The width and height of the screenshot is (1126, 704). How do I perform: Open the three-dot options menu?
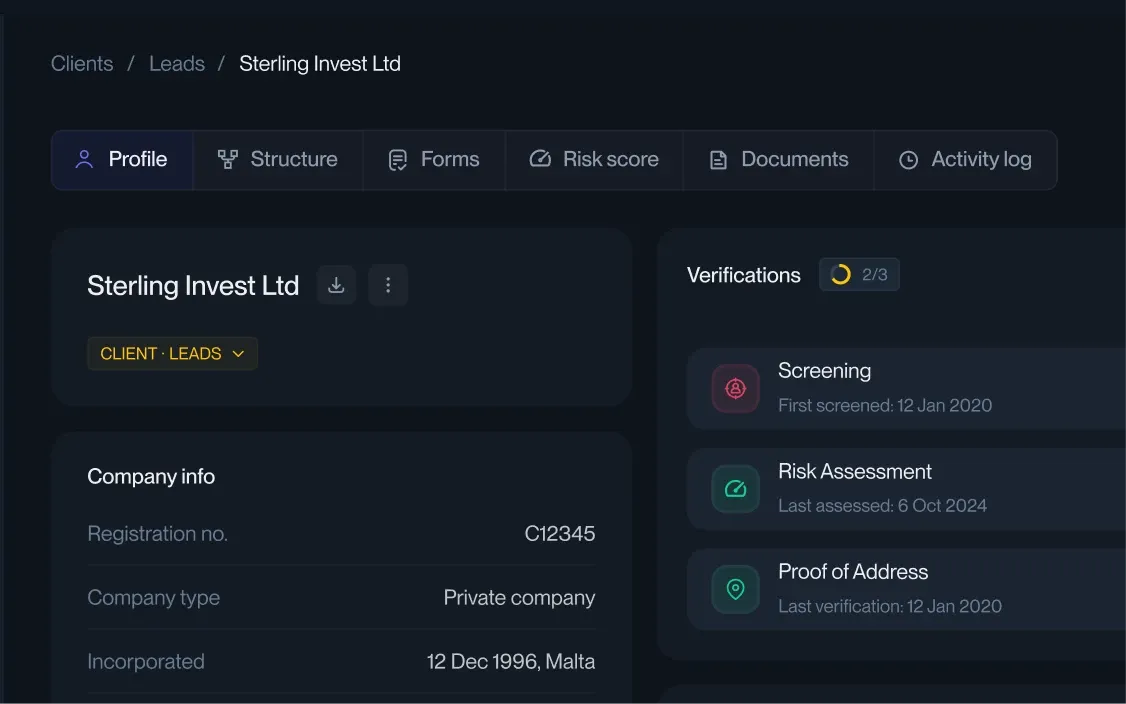[388, 285]
